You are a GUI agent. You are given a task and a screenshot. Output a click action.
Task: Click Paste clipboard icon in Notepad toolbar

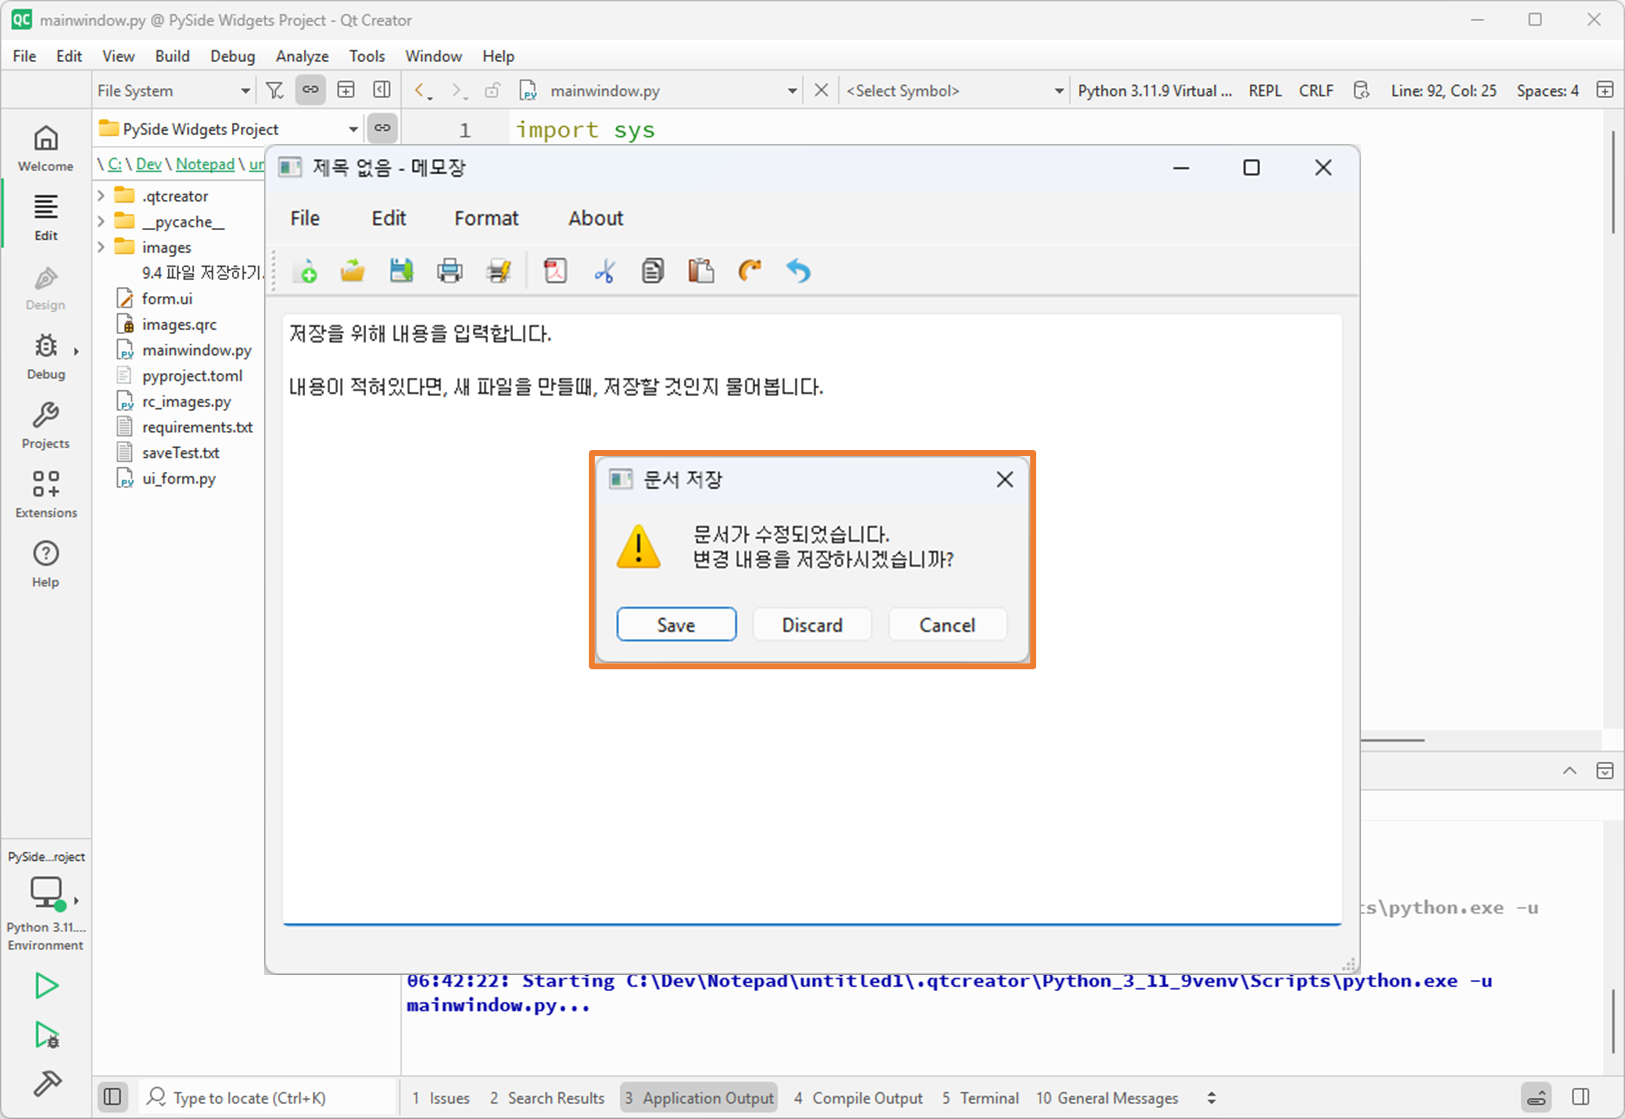[x=701, y=271]
